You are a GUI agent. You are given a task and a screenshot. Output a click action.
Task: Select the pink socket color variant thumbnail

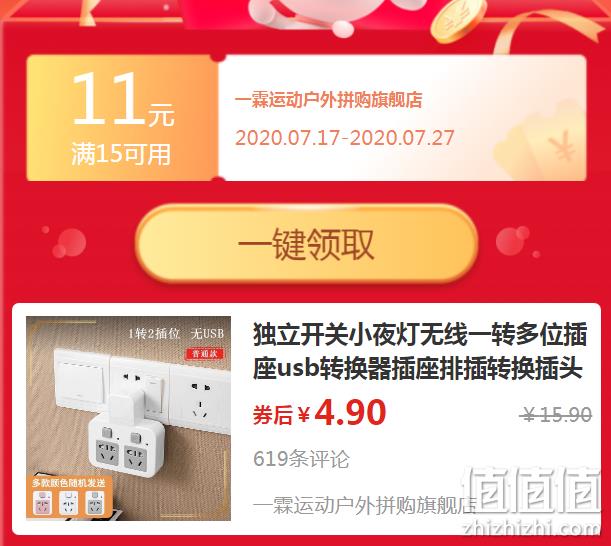pos(43,503)
